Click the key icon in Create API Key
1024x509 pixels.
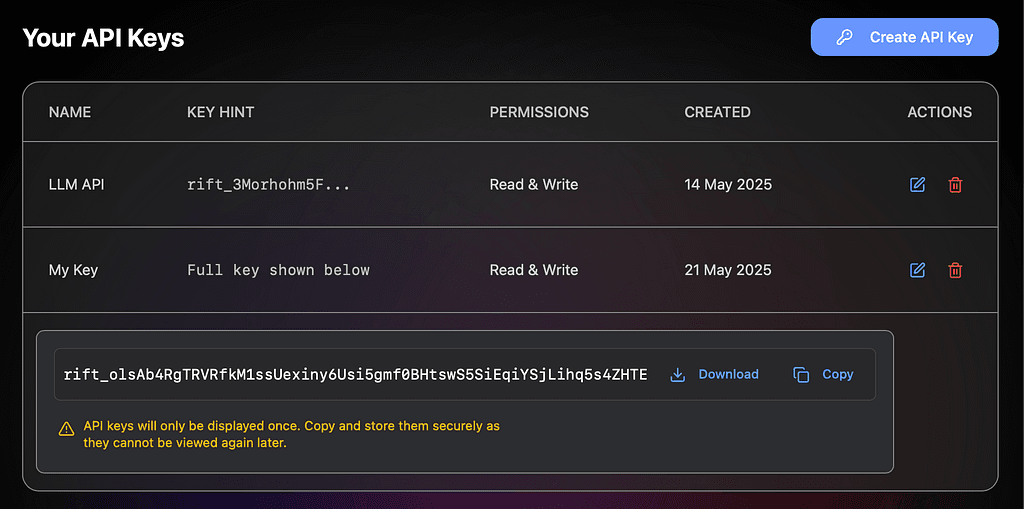coord(844,37)
